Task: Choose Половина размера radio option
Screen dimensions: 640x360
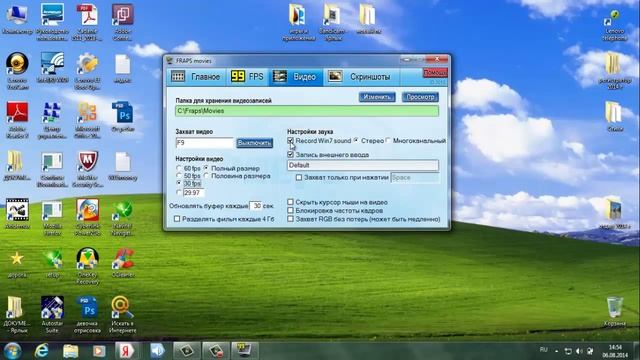Action: (206, 176)
